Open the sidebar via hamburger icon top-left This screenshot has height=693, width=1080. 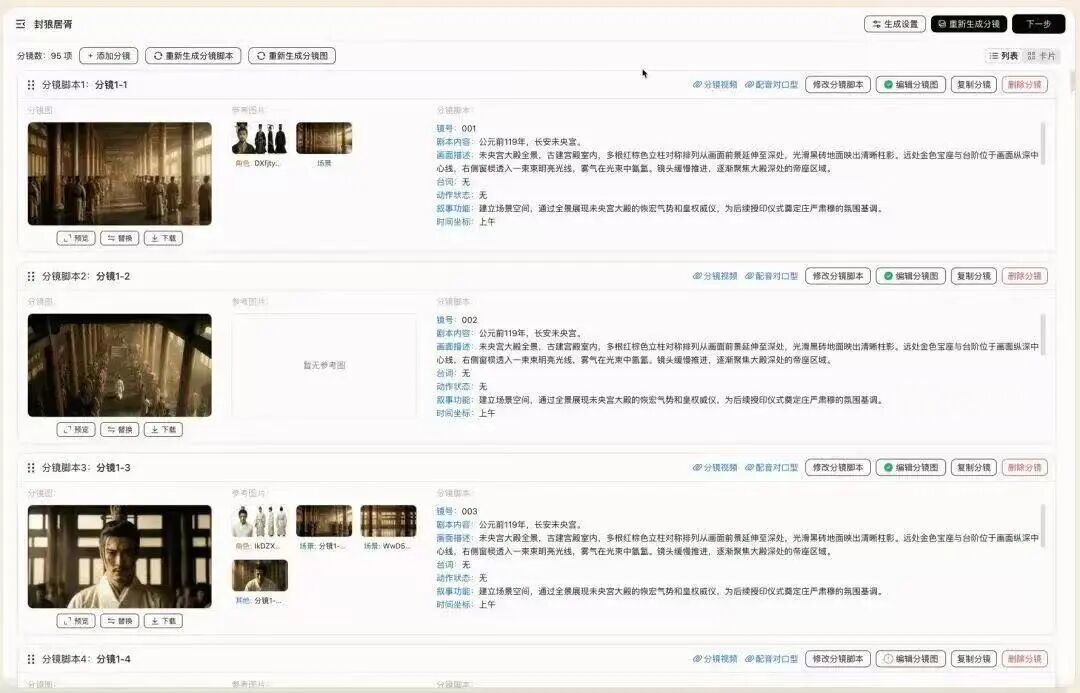pos(20,23)
